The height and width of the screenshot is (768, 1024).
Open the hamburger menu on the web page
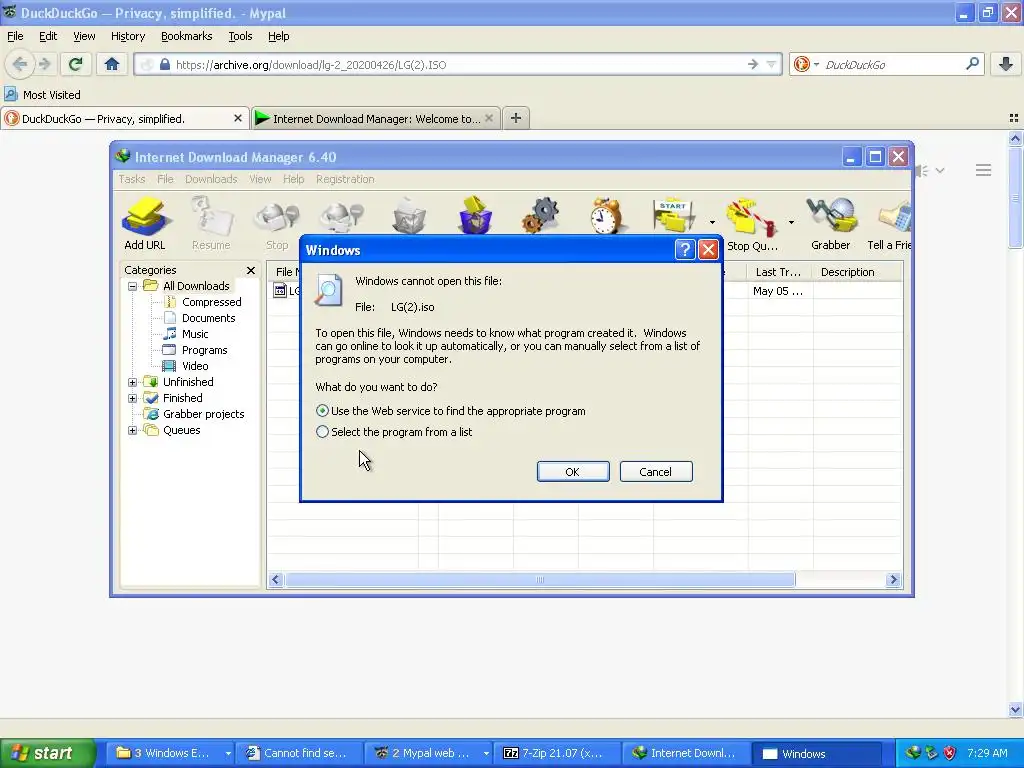tap(984, 170)
